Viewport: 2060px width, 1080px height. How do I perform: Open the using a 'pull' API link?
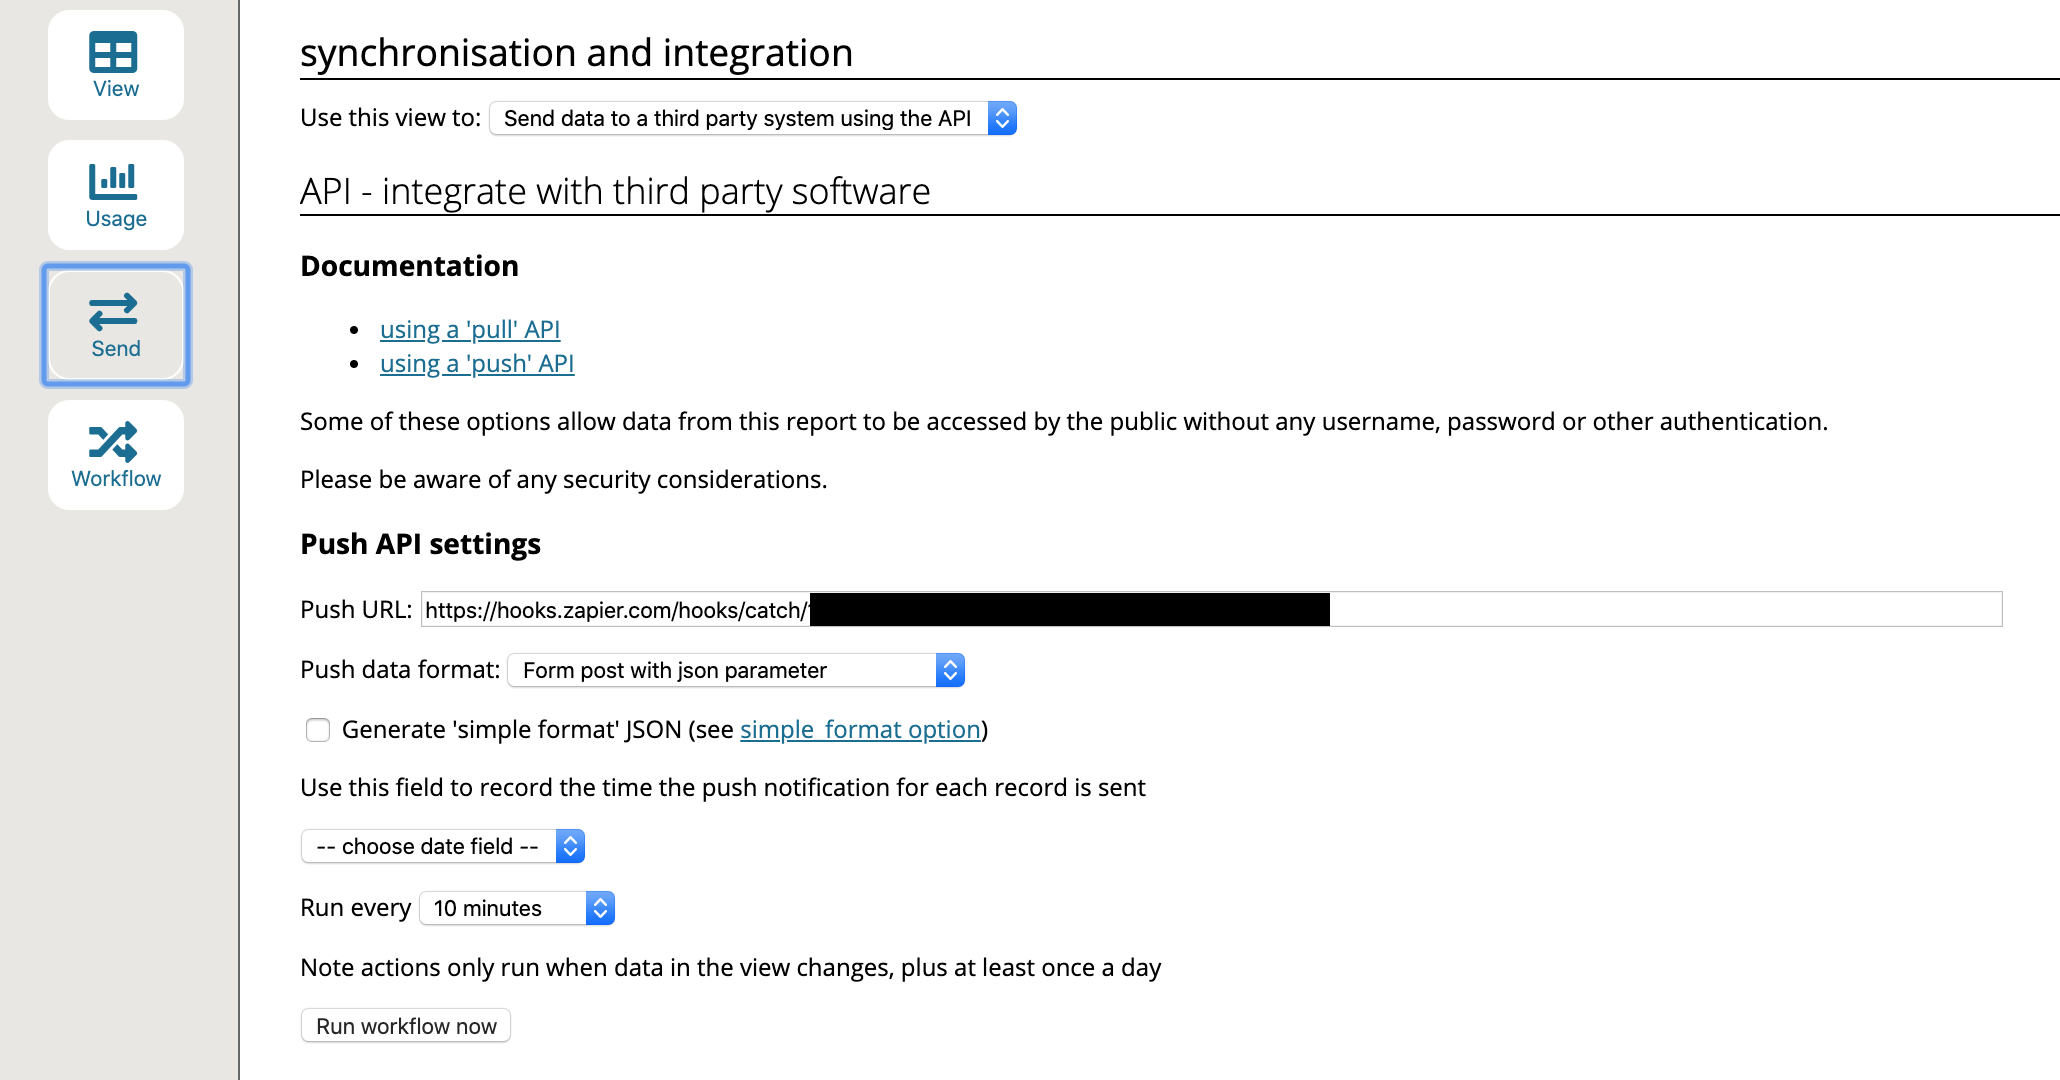coord(470,329)
